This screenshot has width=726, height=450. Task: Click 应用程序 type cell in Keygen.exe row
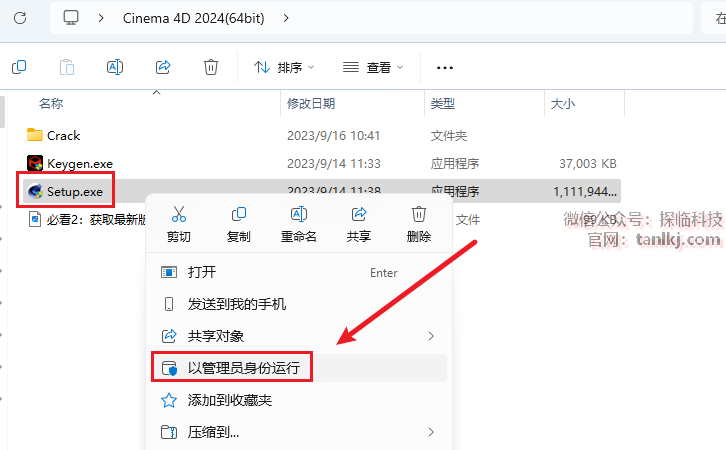pos(455,164)
